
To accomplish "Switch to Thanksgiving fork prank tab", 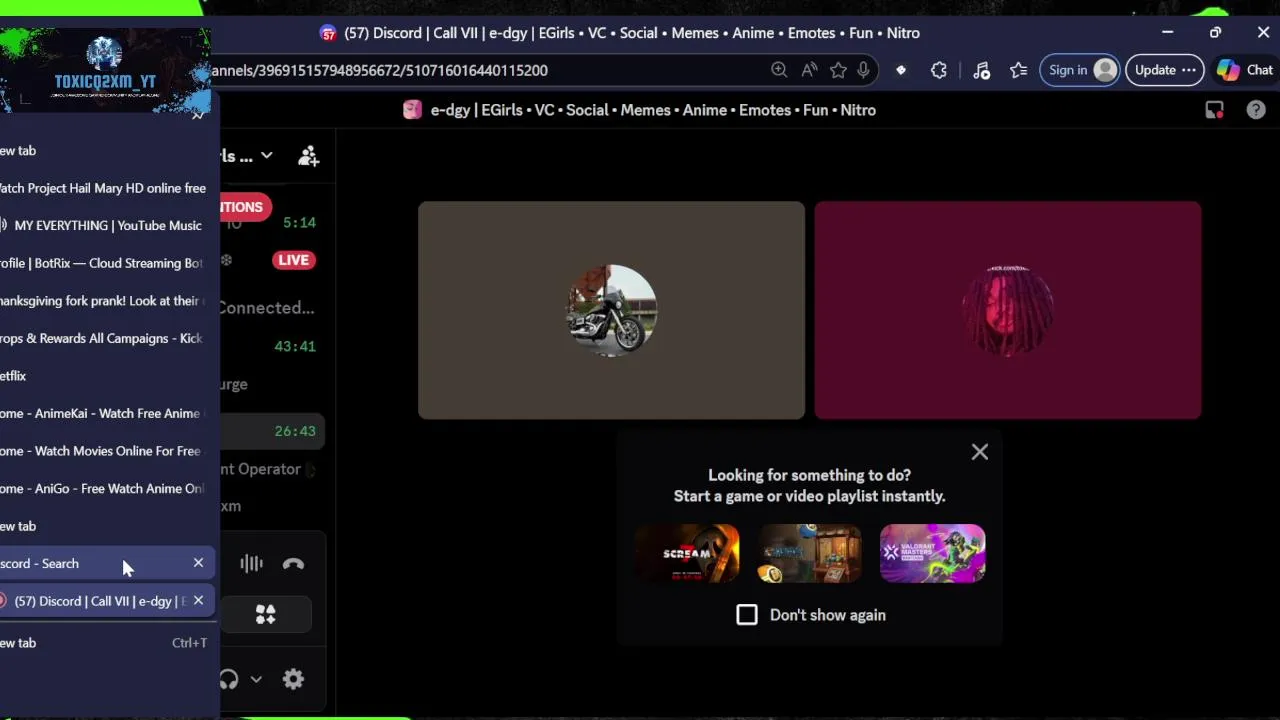I will point(105,300).
